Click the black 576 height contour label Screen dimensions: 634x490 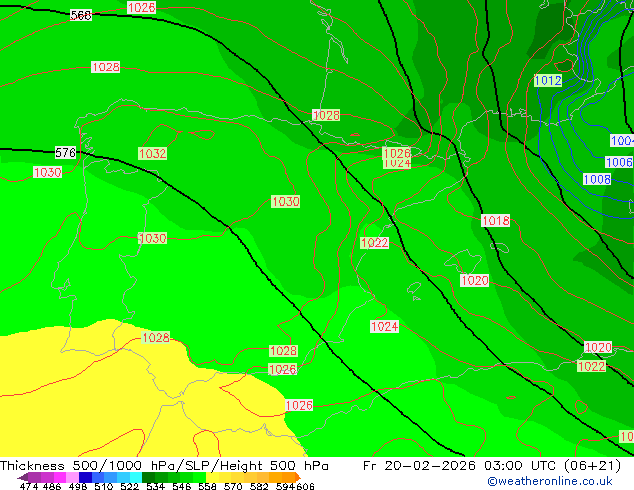click(66, 152)
